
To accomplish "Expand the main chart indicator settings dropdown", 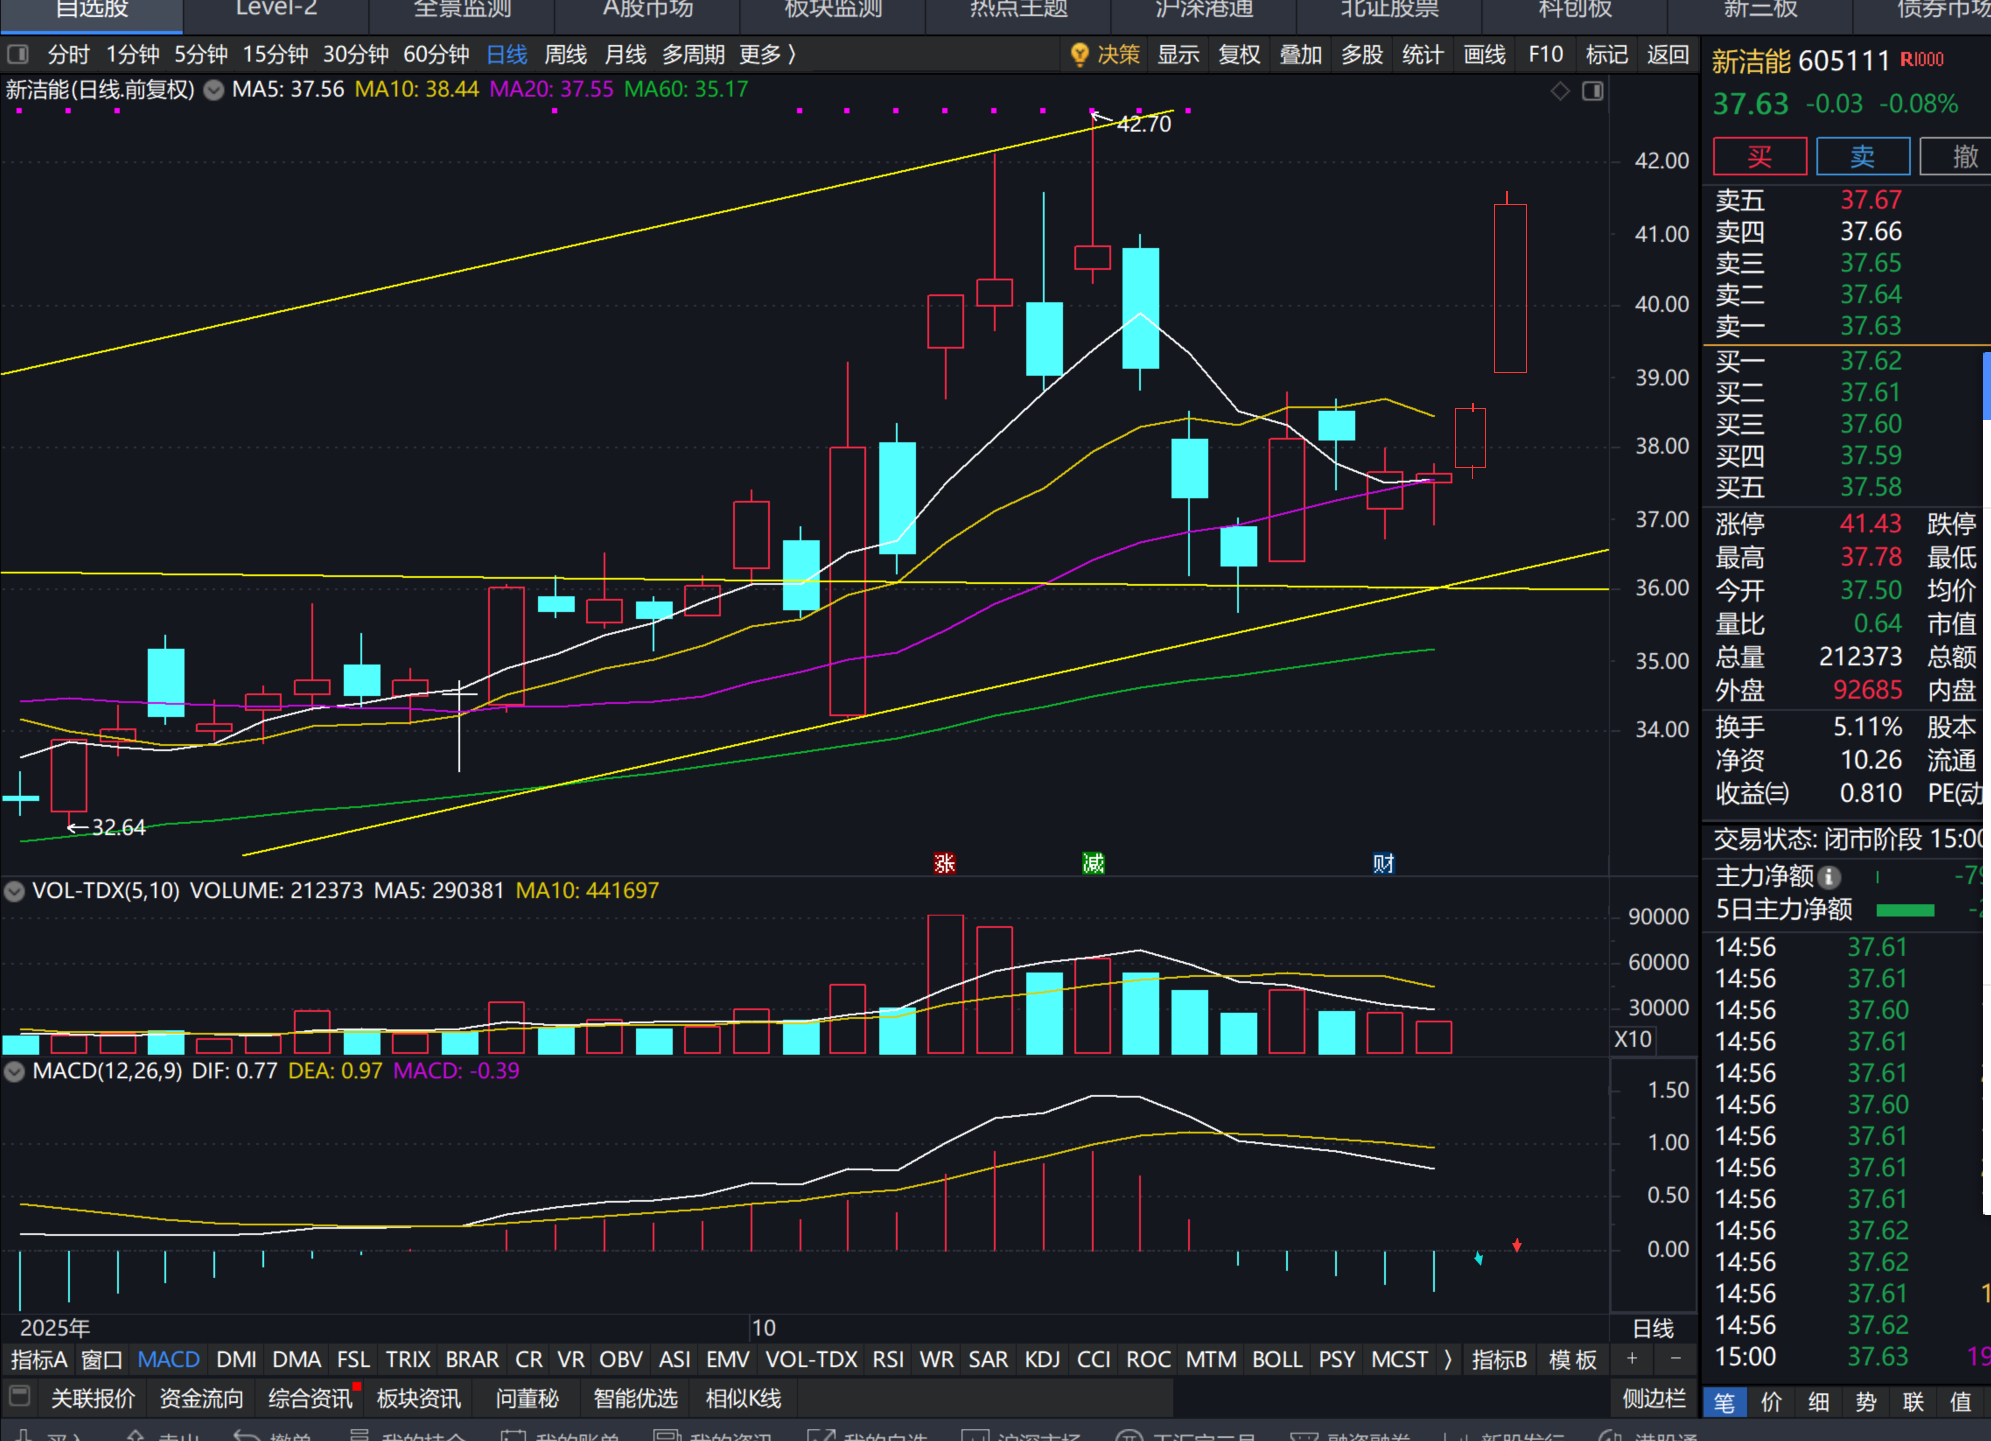I will tap(214, 90).
